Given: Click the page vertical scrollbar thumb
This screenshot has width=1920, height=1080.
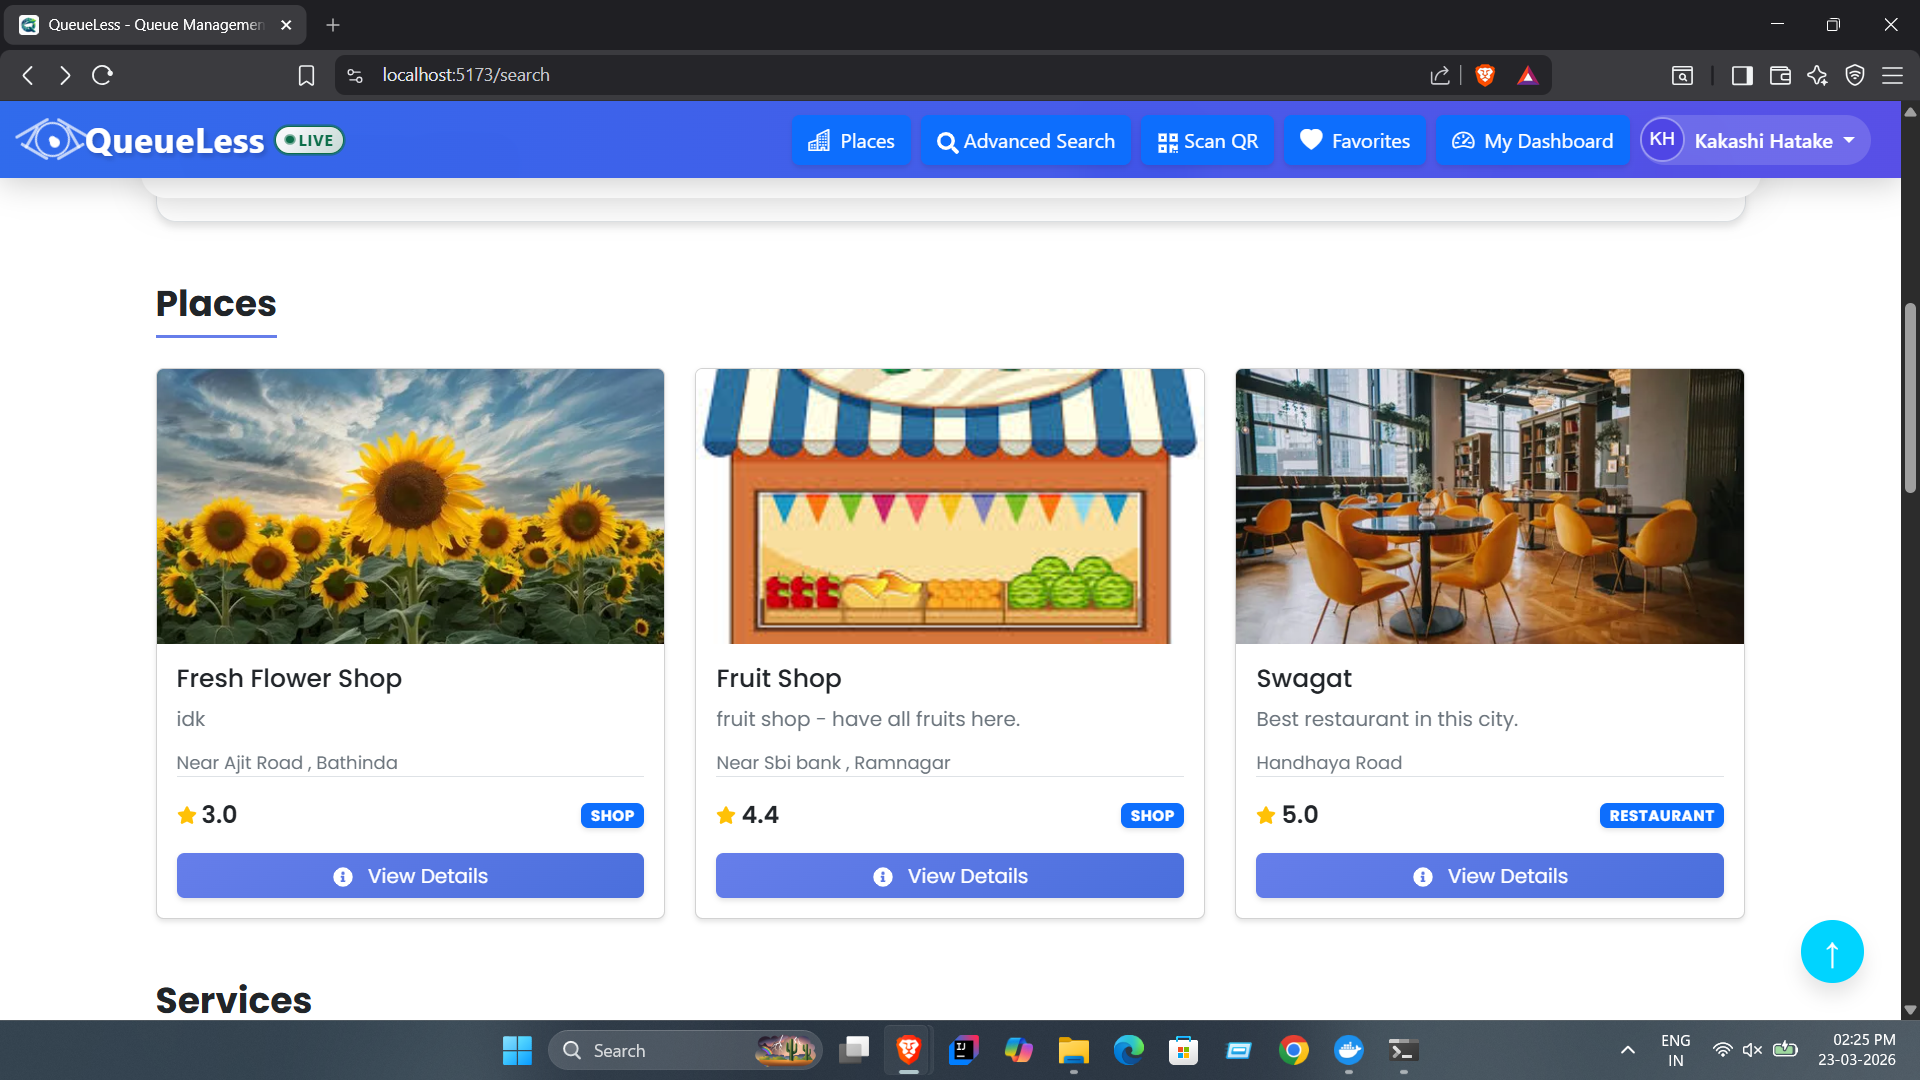Looking at the screenshot, I should pyautogui.click(x=1910, y=398).
